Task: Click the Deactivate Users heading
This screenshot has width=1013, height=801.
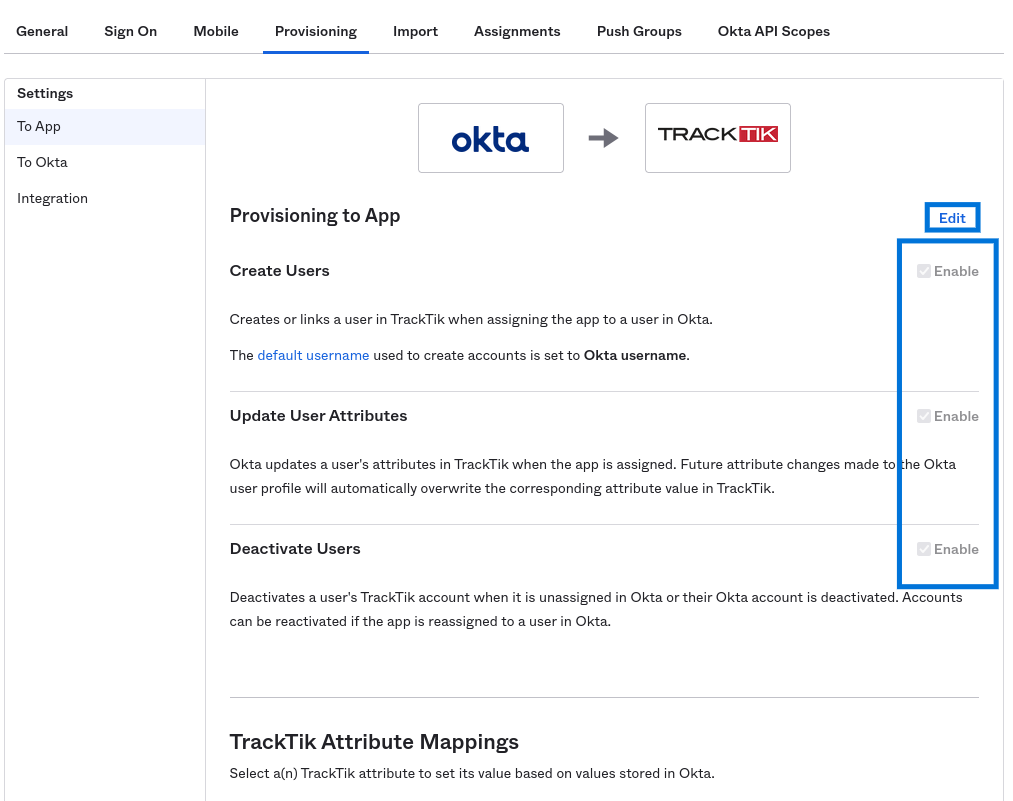Action: point(295,548)
